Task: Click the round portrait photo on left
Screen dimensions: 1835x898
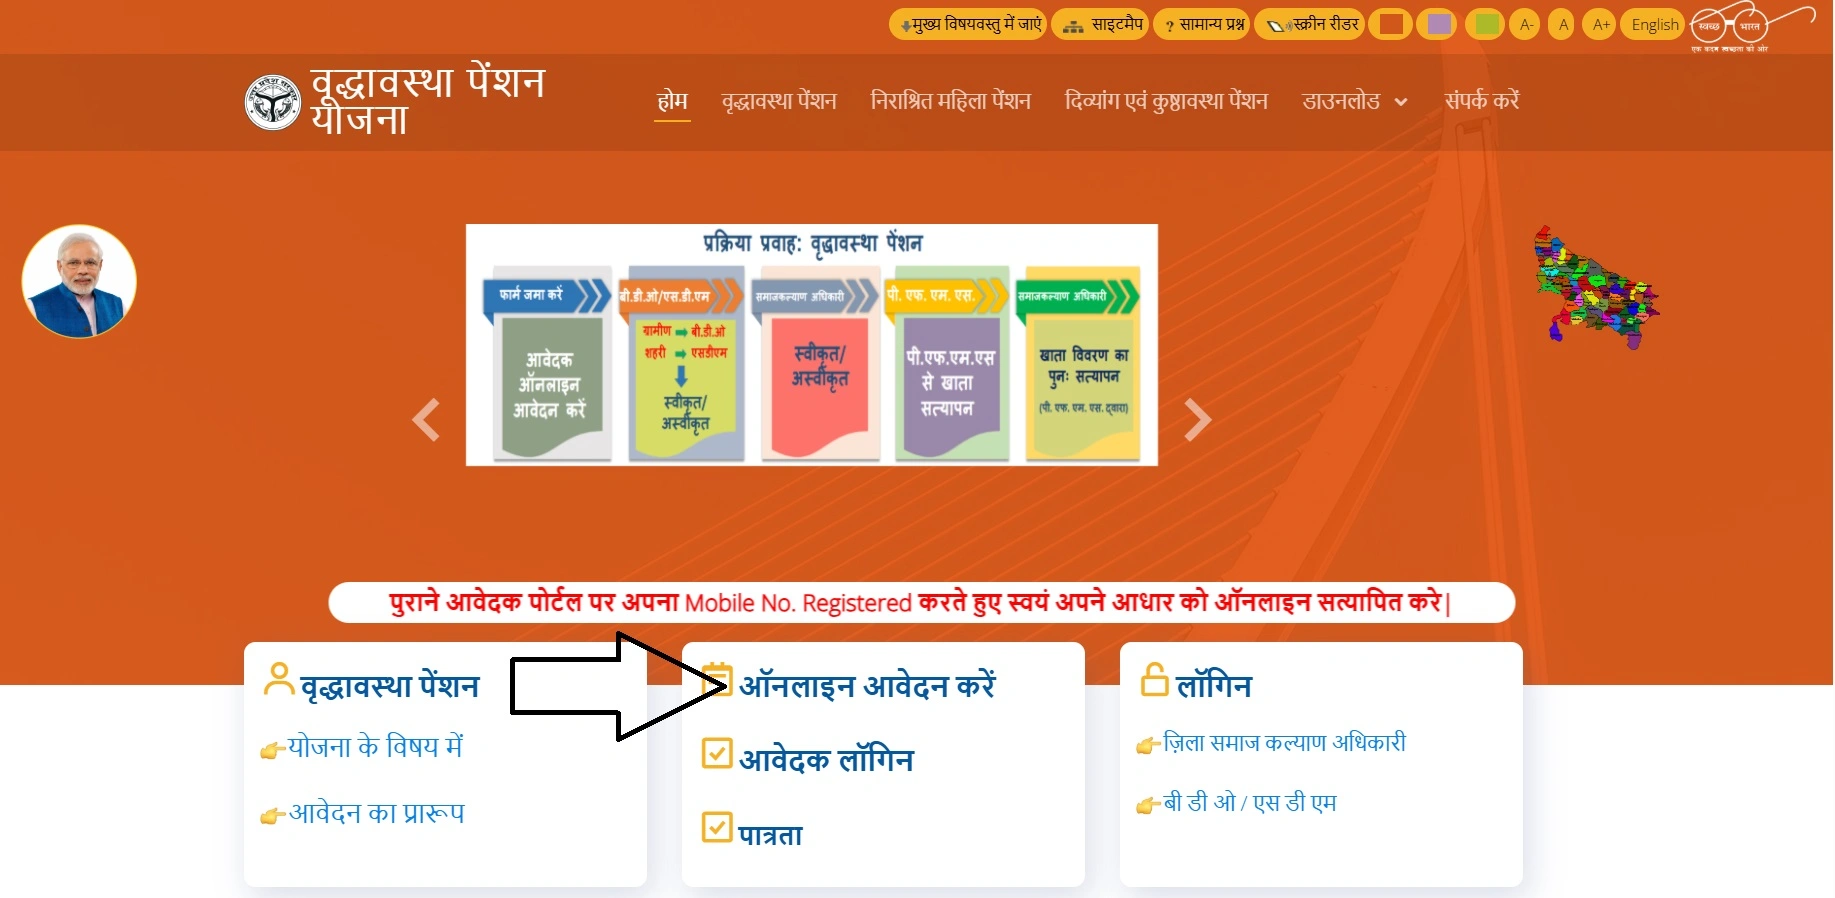Action: coord(79,281)
